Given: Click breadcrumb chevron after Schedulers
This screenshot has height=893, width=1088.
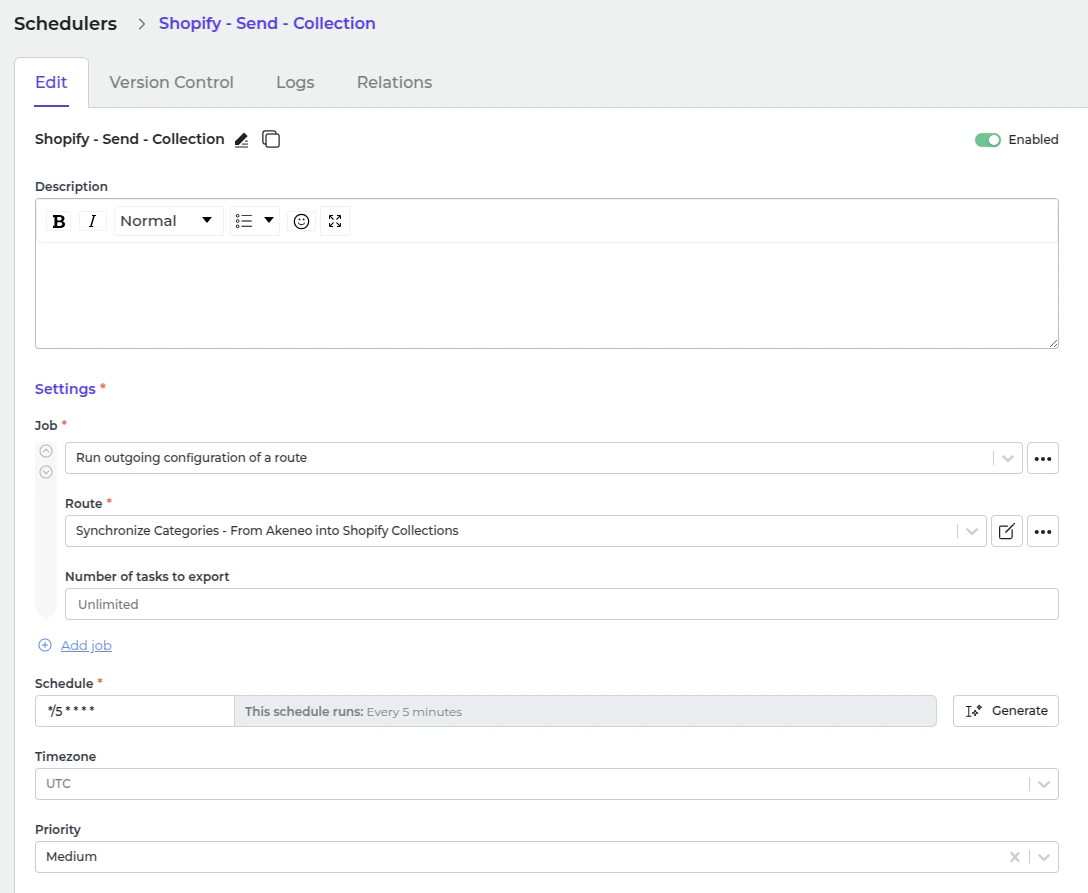Looking at the screenshot, I should point(142,24).
